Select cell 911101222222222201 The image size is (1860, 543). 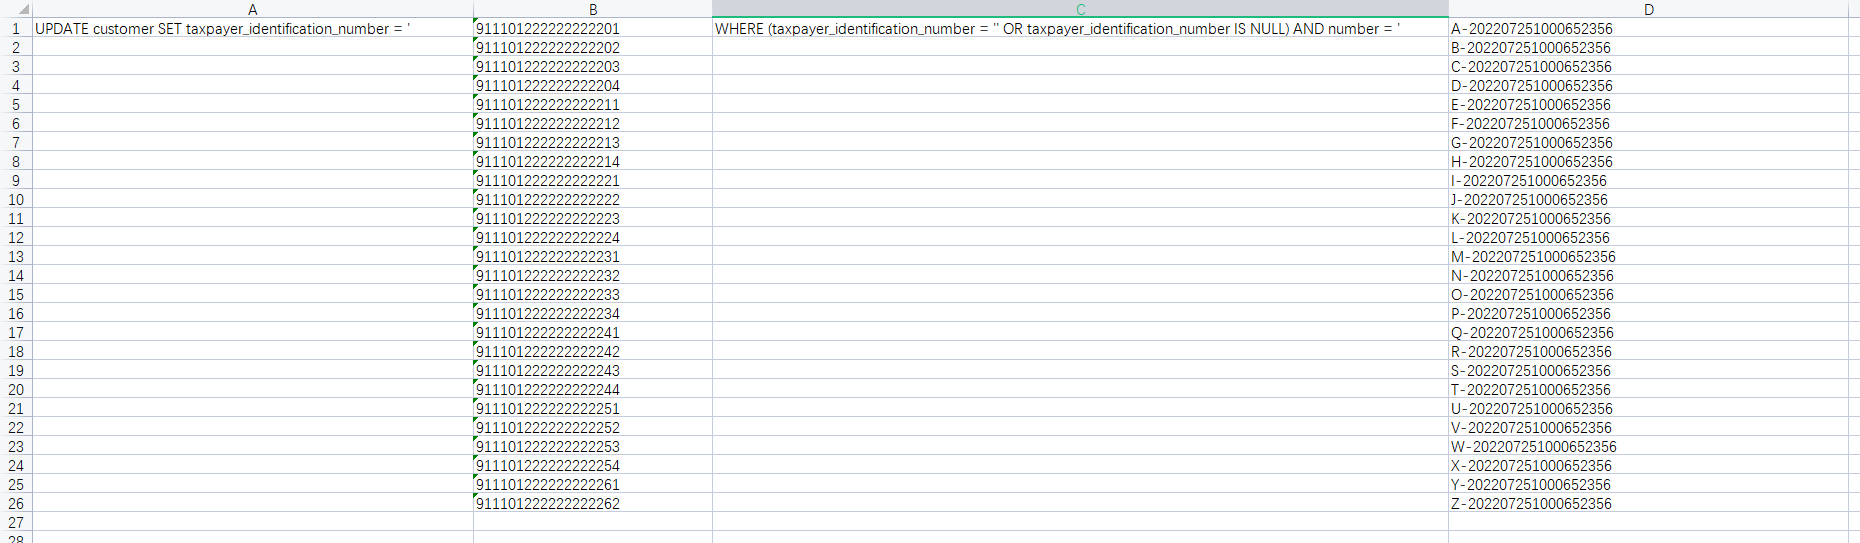[593, 28]
